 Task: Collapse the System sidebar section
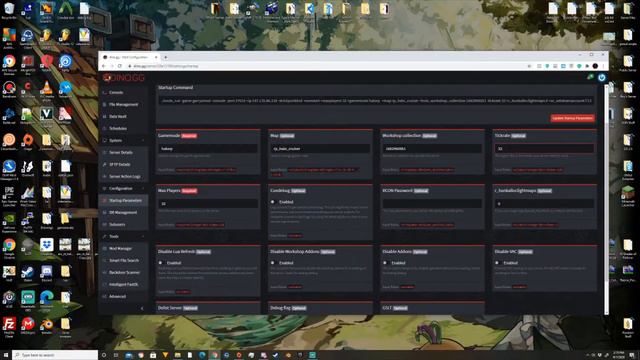tap(123, 140)
